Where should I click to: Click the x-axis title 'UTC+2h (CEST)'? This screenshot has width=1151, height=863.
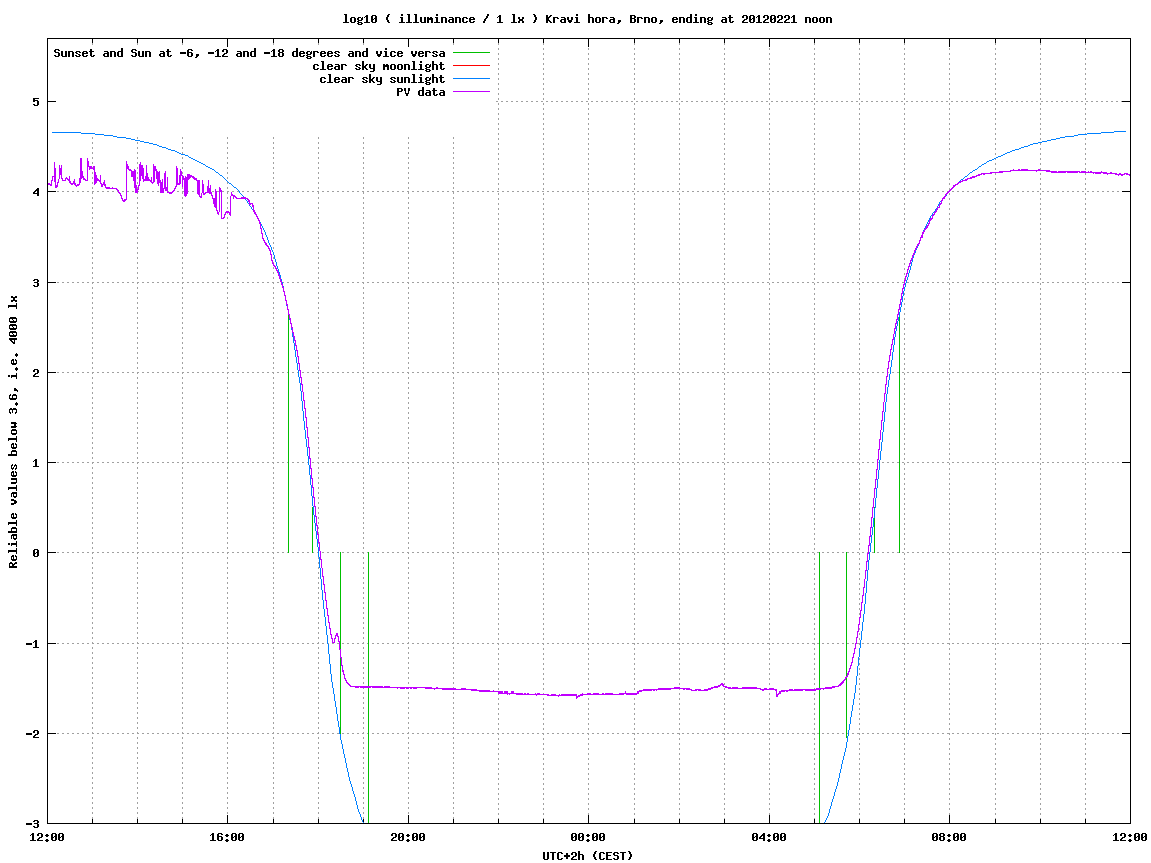click(587, 856)
